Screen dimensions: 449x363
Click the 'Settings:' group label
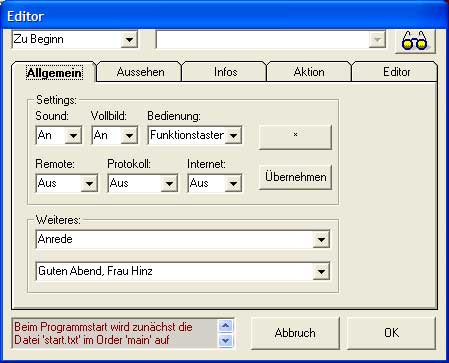coord(56,100)
